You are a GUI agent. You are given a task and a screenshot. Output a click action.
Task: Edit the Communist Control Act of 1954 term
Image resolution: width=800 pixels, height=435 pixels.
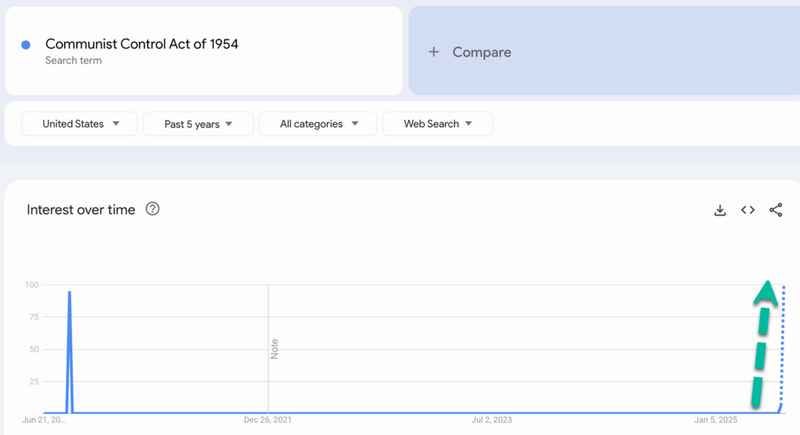141,44
